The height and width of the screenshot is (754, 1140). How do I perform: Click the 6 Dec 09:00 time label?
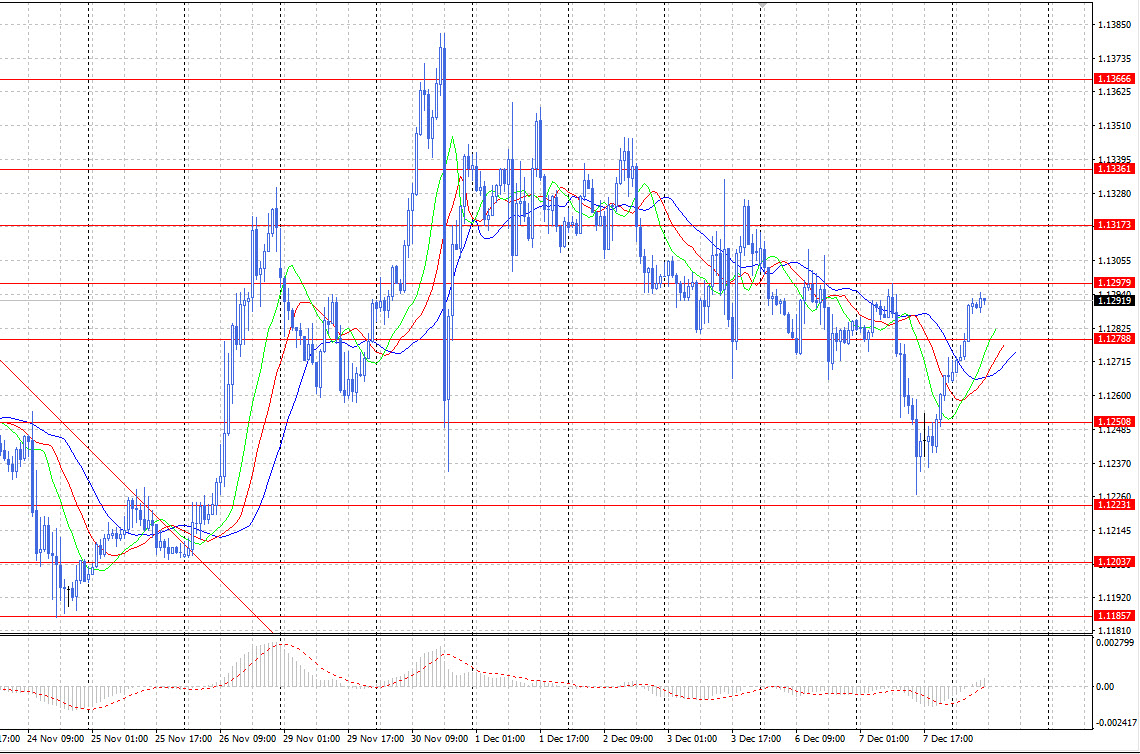820,739
